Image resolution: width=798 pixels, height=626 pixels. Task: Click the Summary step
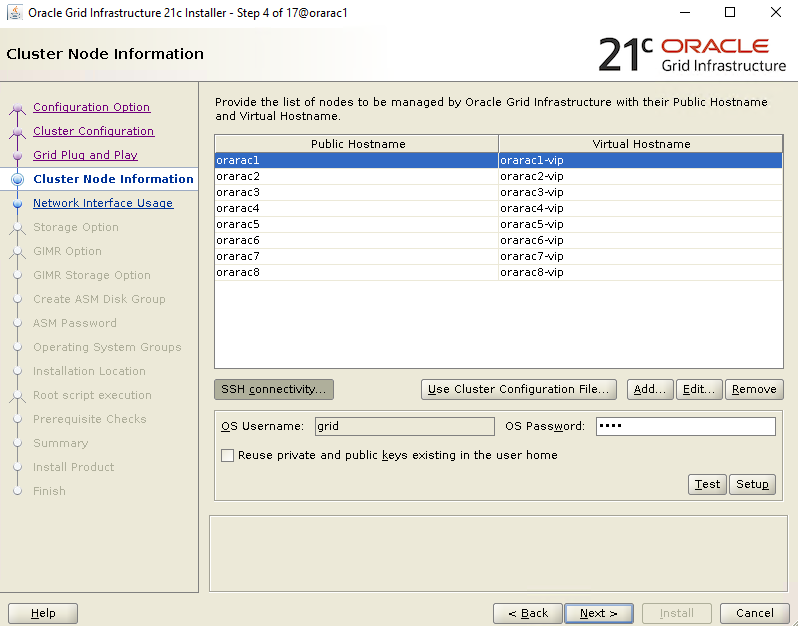61,443
